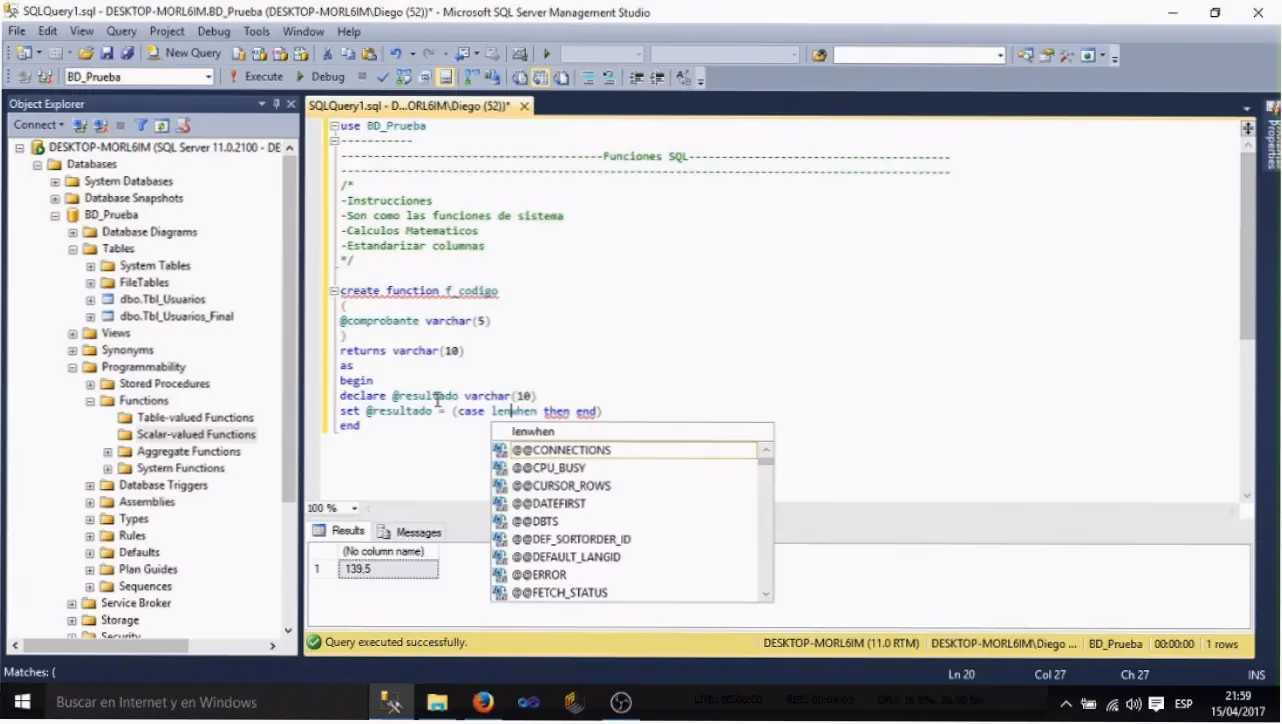Click the Buscar en Internet search box

(x=208, y=702)
